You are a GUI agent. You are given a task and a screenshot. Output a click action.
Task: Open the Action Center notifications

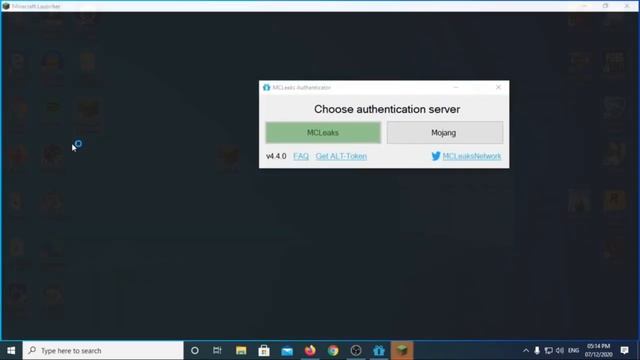coord(624,350)
